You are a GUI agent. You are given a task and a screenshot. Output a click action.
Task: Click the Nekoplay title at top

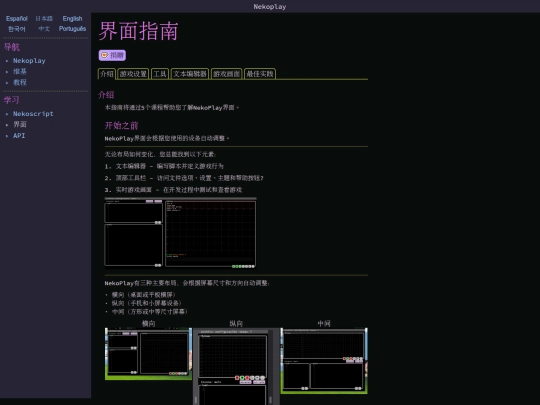(270, 7)
